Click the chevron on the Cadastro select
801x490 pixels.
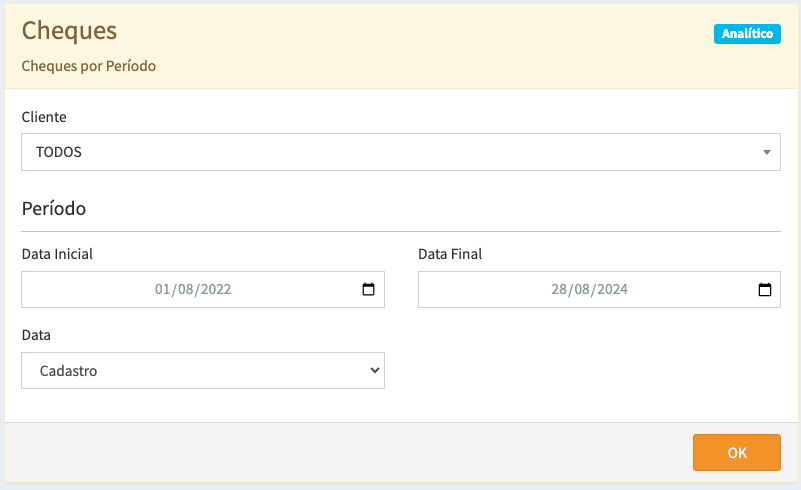[x=375, y=370]
